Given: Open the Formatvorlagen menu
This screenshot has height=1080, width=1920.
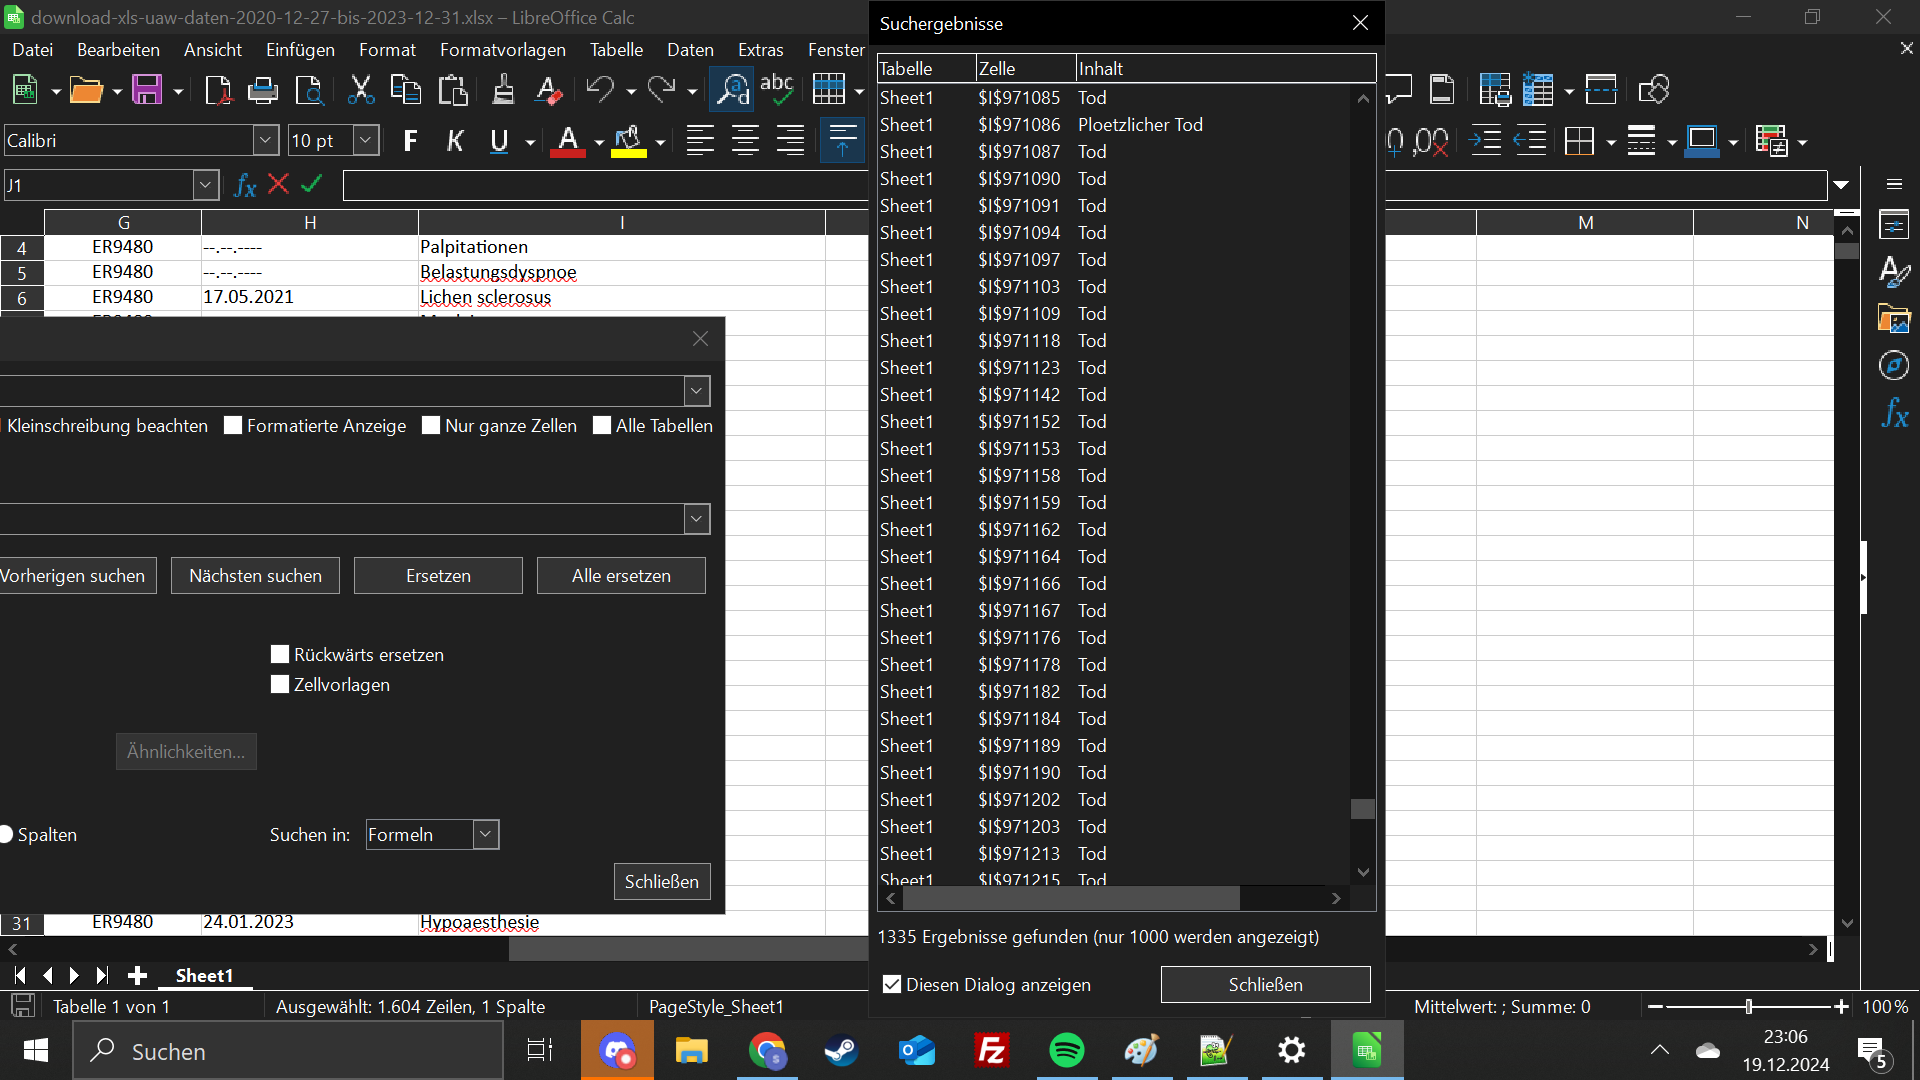Looking at the screenshot, I should [x=502, y=50].
